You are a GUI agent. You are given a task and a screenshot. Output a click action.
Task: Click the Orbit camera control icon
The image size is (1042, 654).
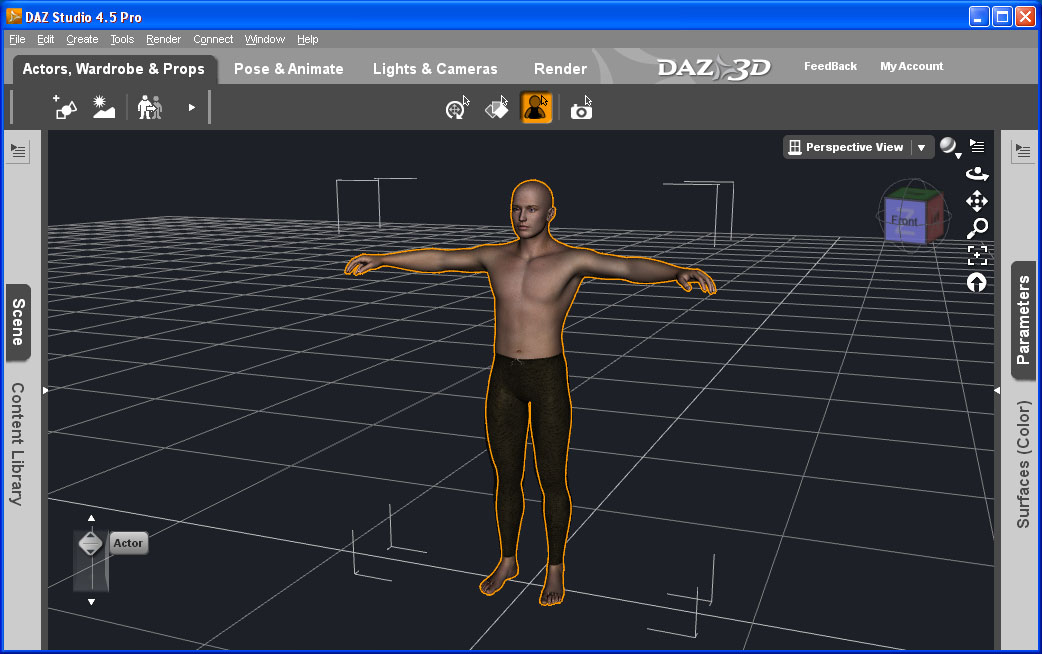[x=977, y=174]
